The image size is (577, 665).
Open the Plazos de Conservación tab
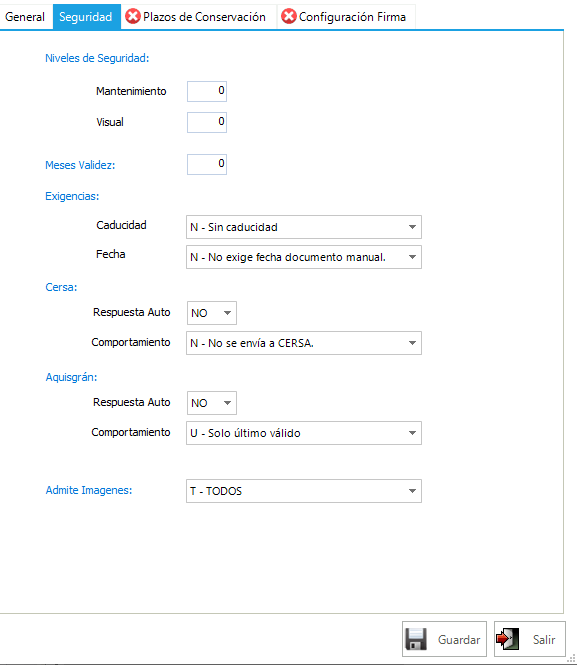click(199, 17)
